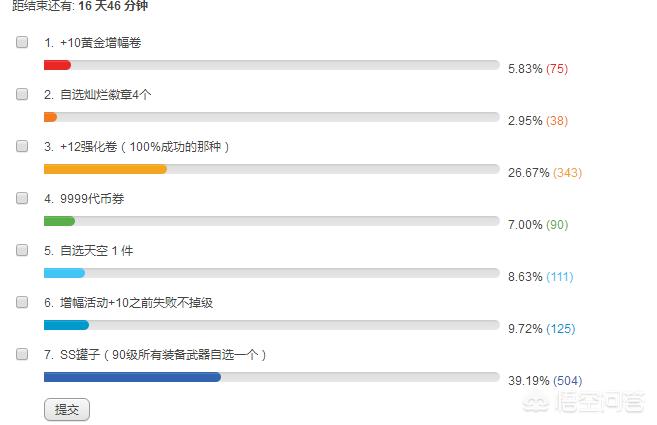Viewport: 657px width, 425px height.
Task: Click the 提交 submit button
Action: point(67,409)
